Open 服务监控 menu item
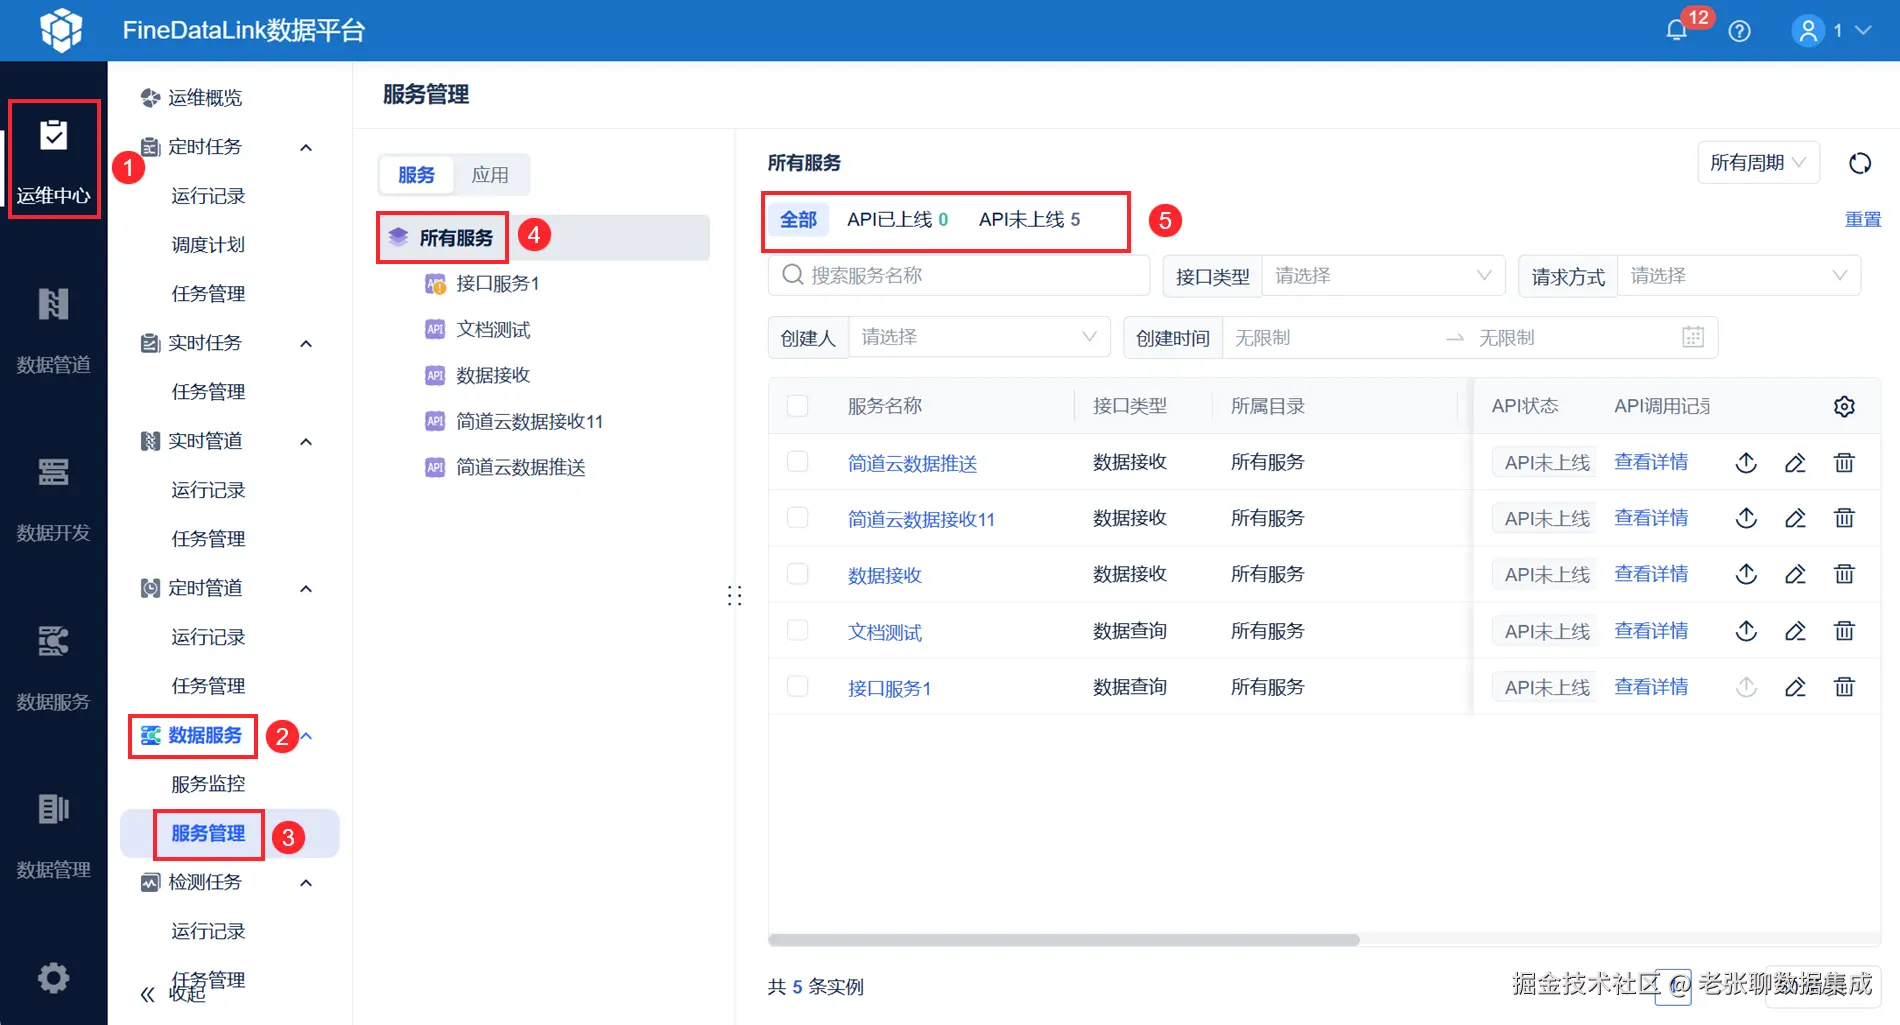This screenshot has width=1900, height=1025. point(208,784)
